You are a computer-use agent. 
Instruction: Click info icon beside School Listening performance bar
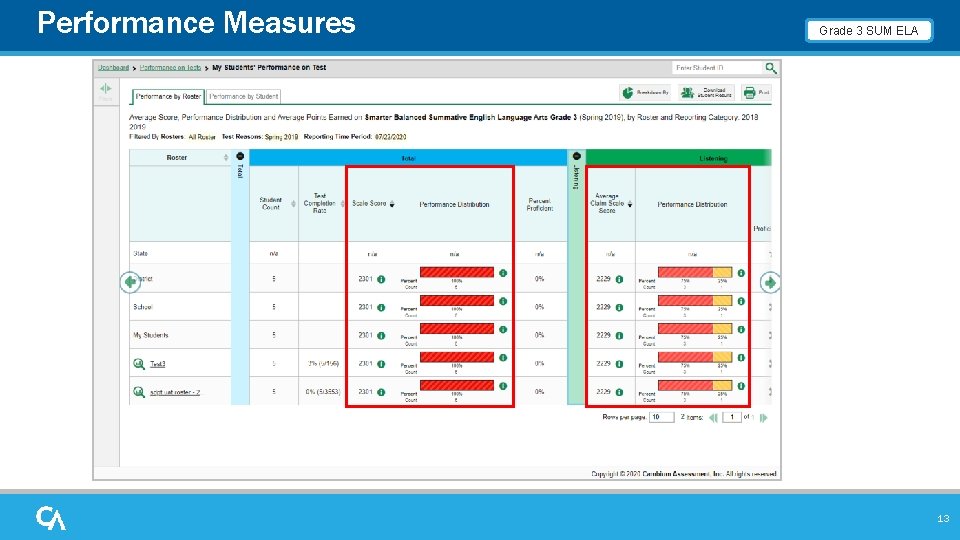pos(741,301)
